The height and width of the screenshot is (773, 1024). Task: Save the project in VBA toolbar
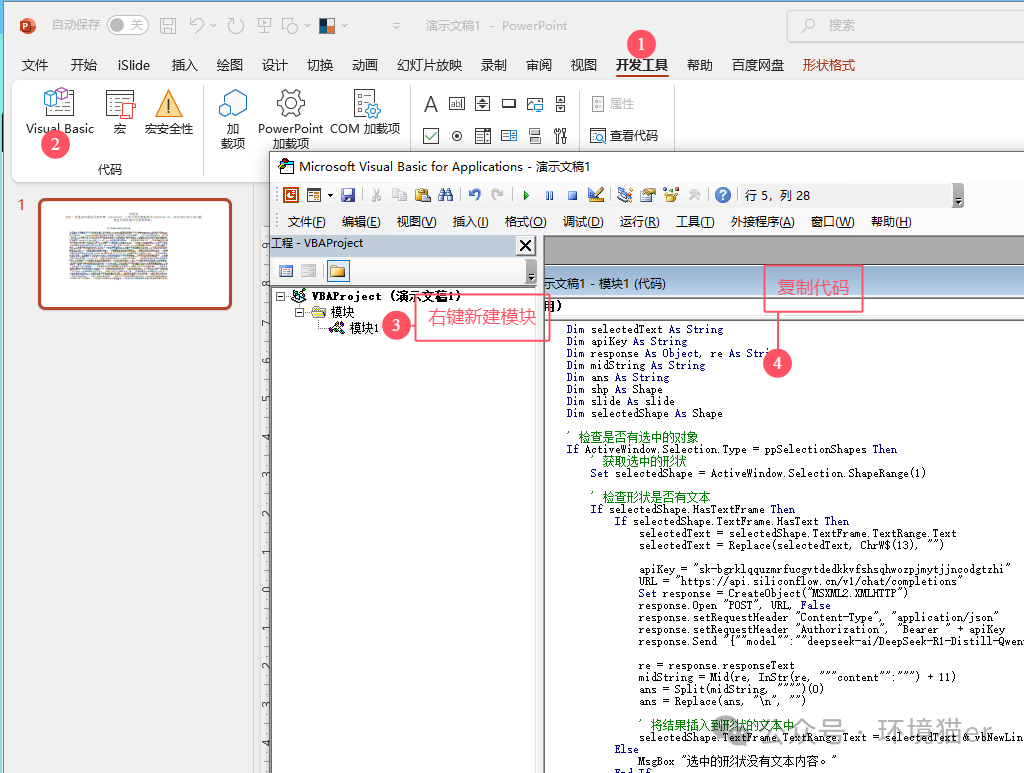(348, 195)
